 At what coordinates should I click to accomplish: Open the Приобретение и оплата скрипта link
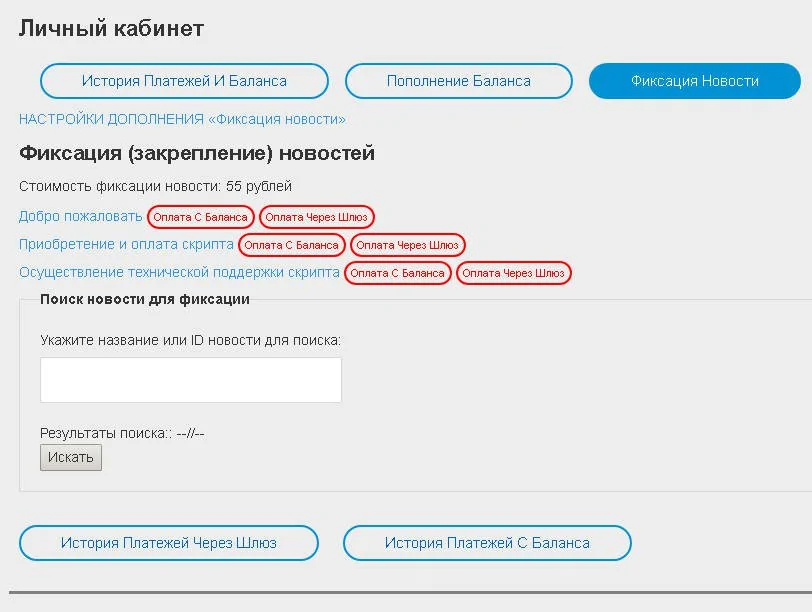click(x=126, y=244)
